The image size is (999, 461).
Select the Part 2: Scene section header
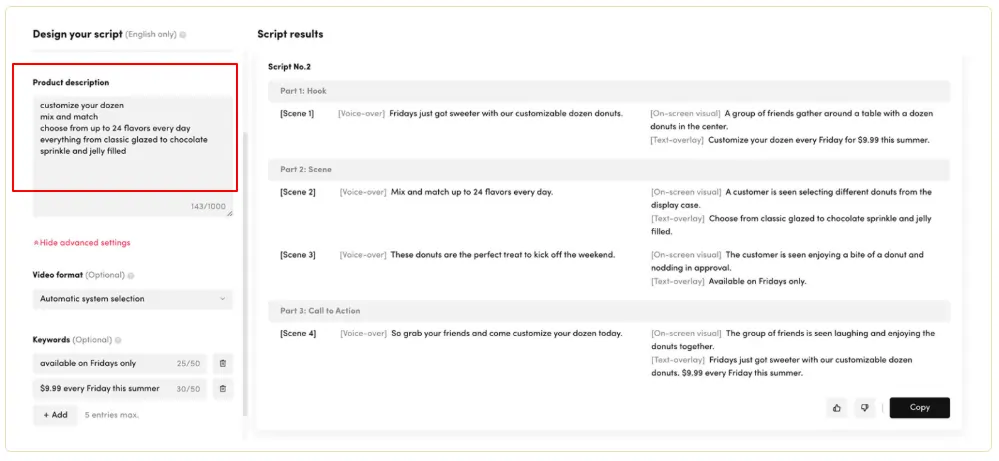(x=608, y=170)
